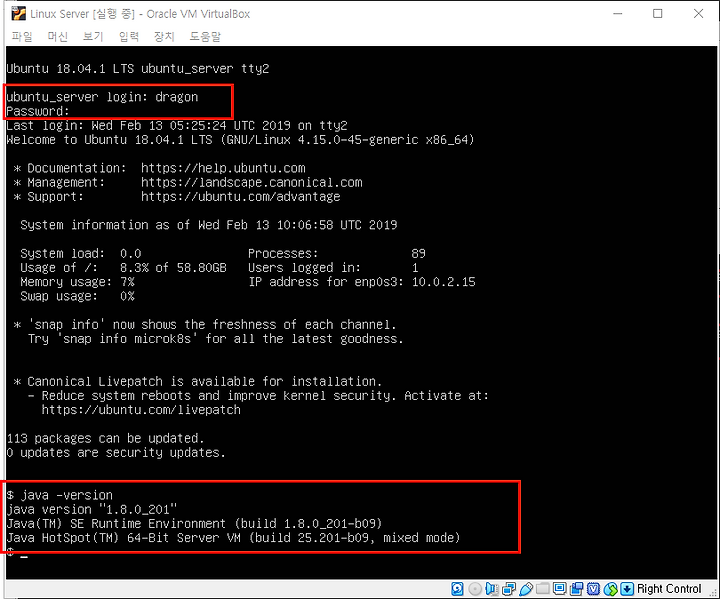Click the Right Control host key label
The width and height of the screenshot is (720, 599).
click(x=669, y=589)
